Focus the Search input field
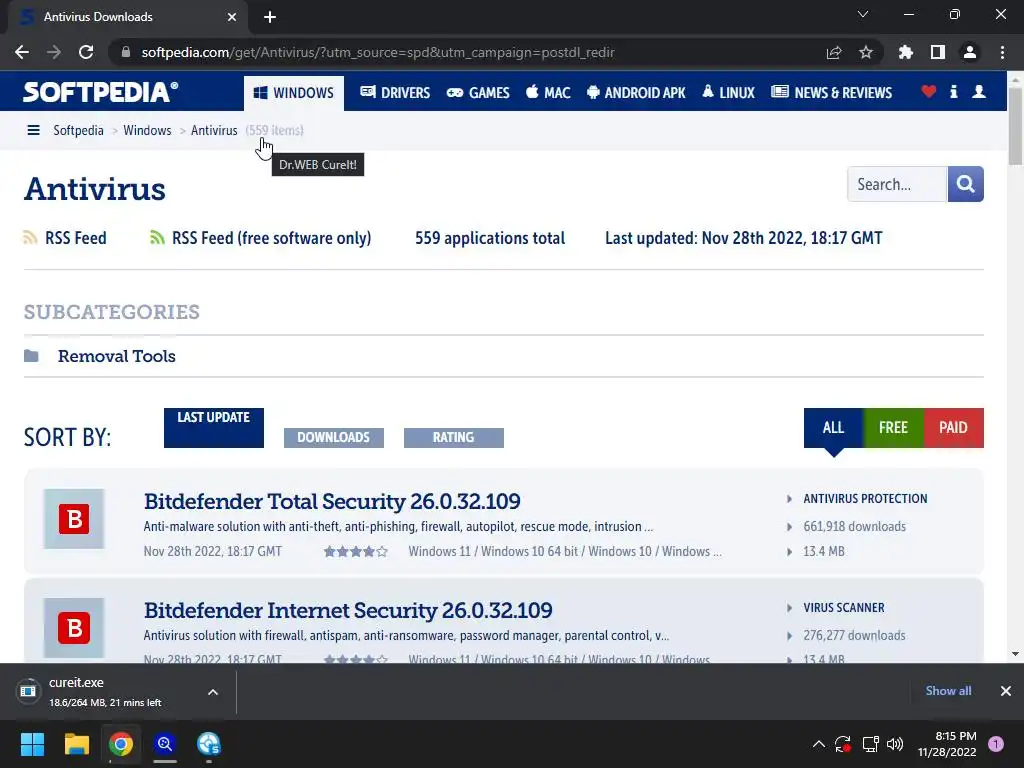This screenshot has width=1024, height=768. coord(897,184)
